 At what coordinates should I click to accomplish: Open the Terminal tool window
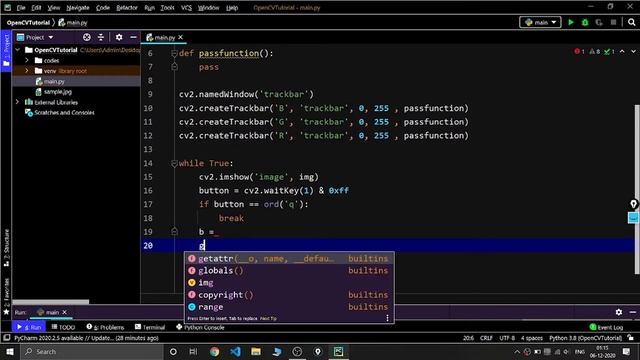coord(150,327)
